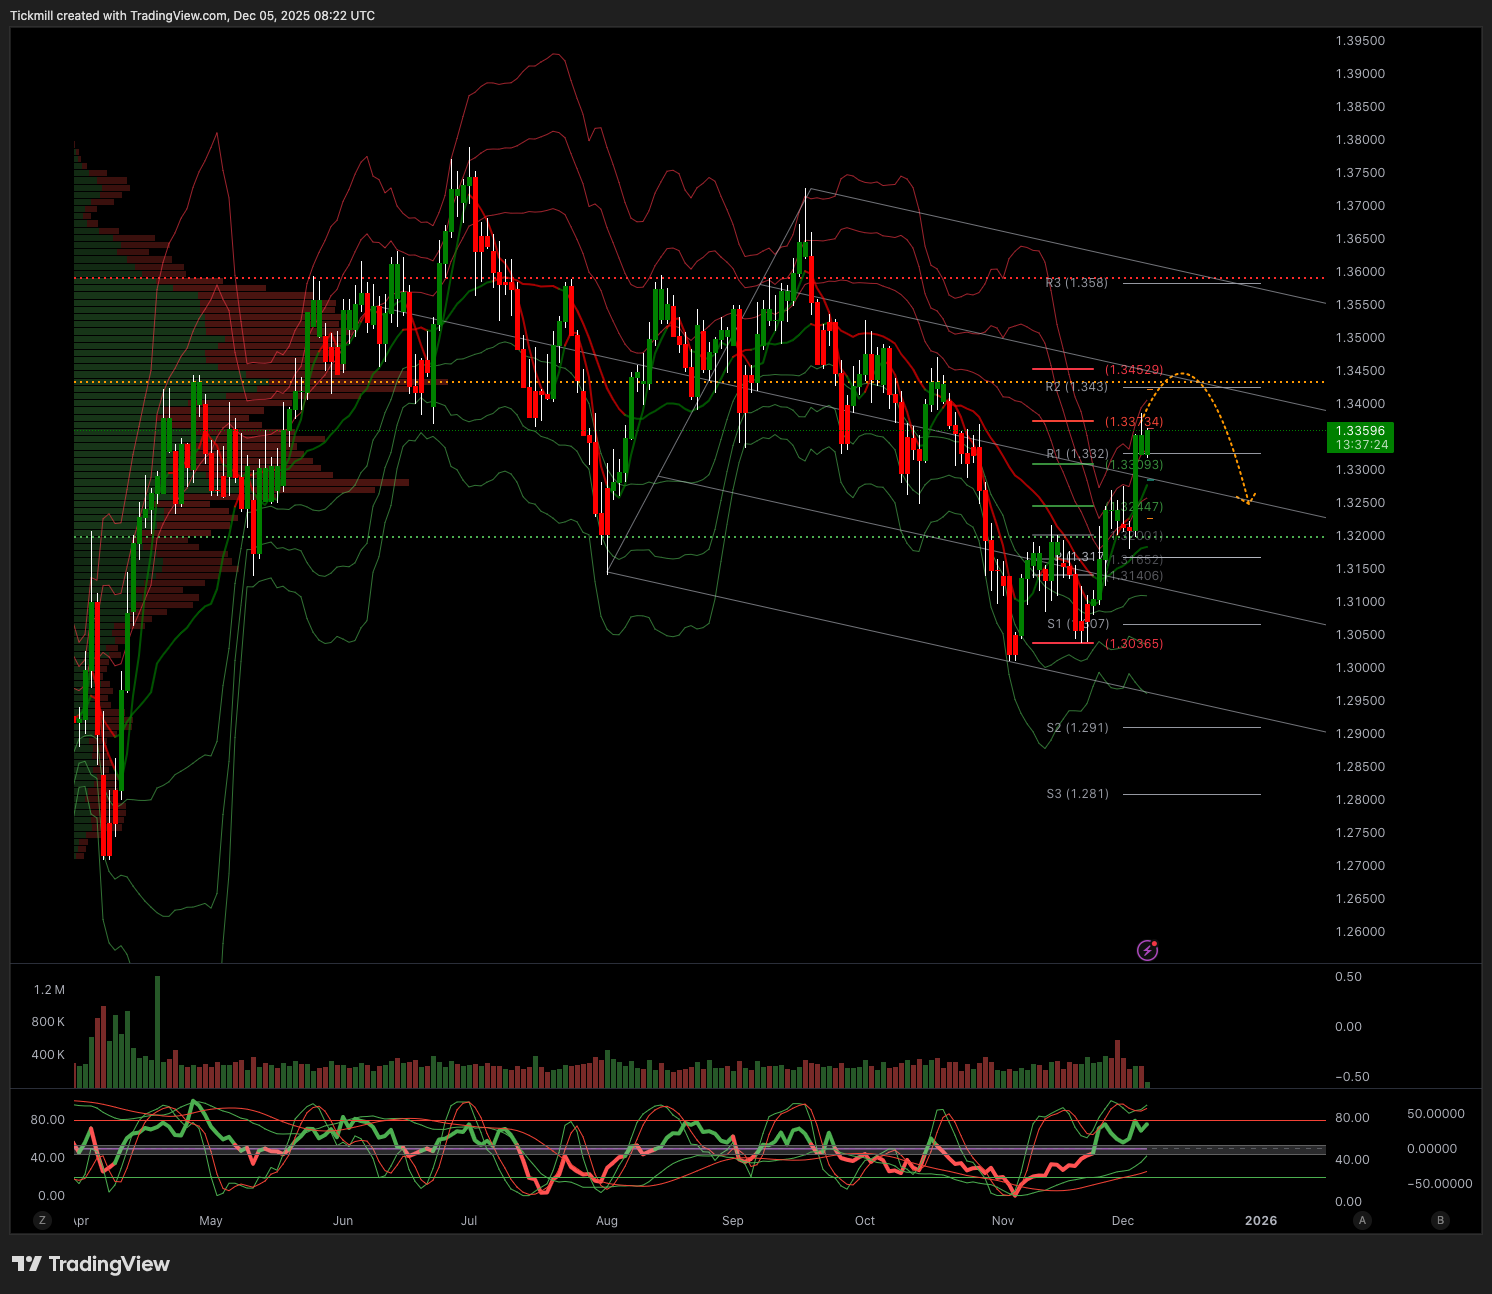This screenshot has width=1492, height=1294.
Task: Select the S2 (1.291) support label
Action: pos(1077,728)
